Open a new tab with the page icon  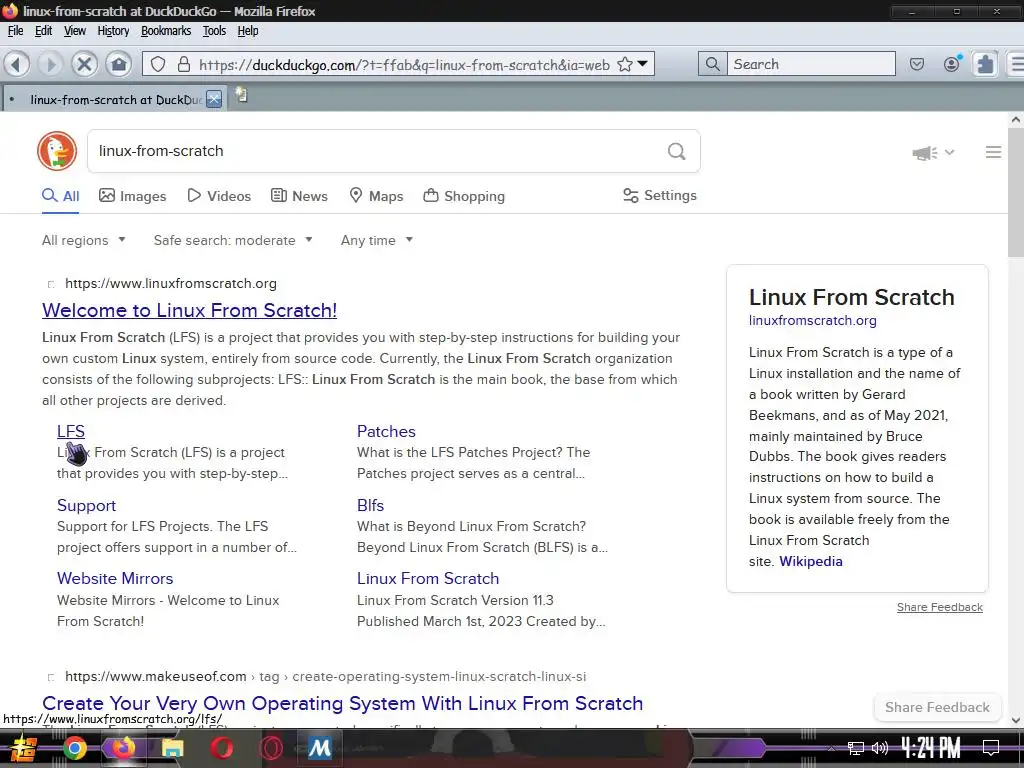(242, 95)
